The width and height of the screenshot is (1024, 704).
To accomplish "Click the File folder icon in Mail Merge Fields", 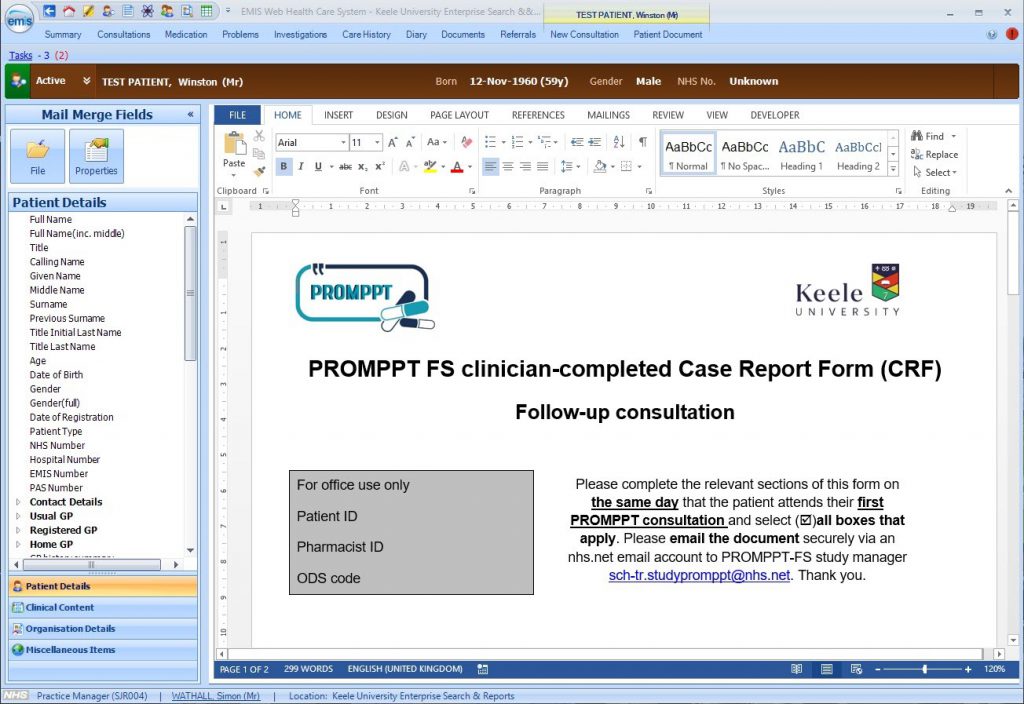I will coord(37,156).
